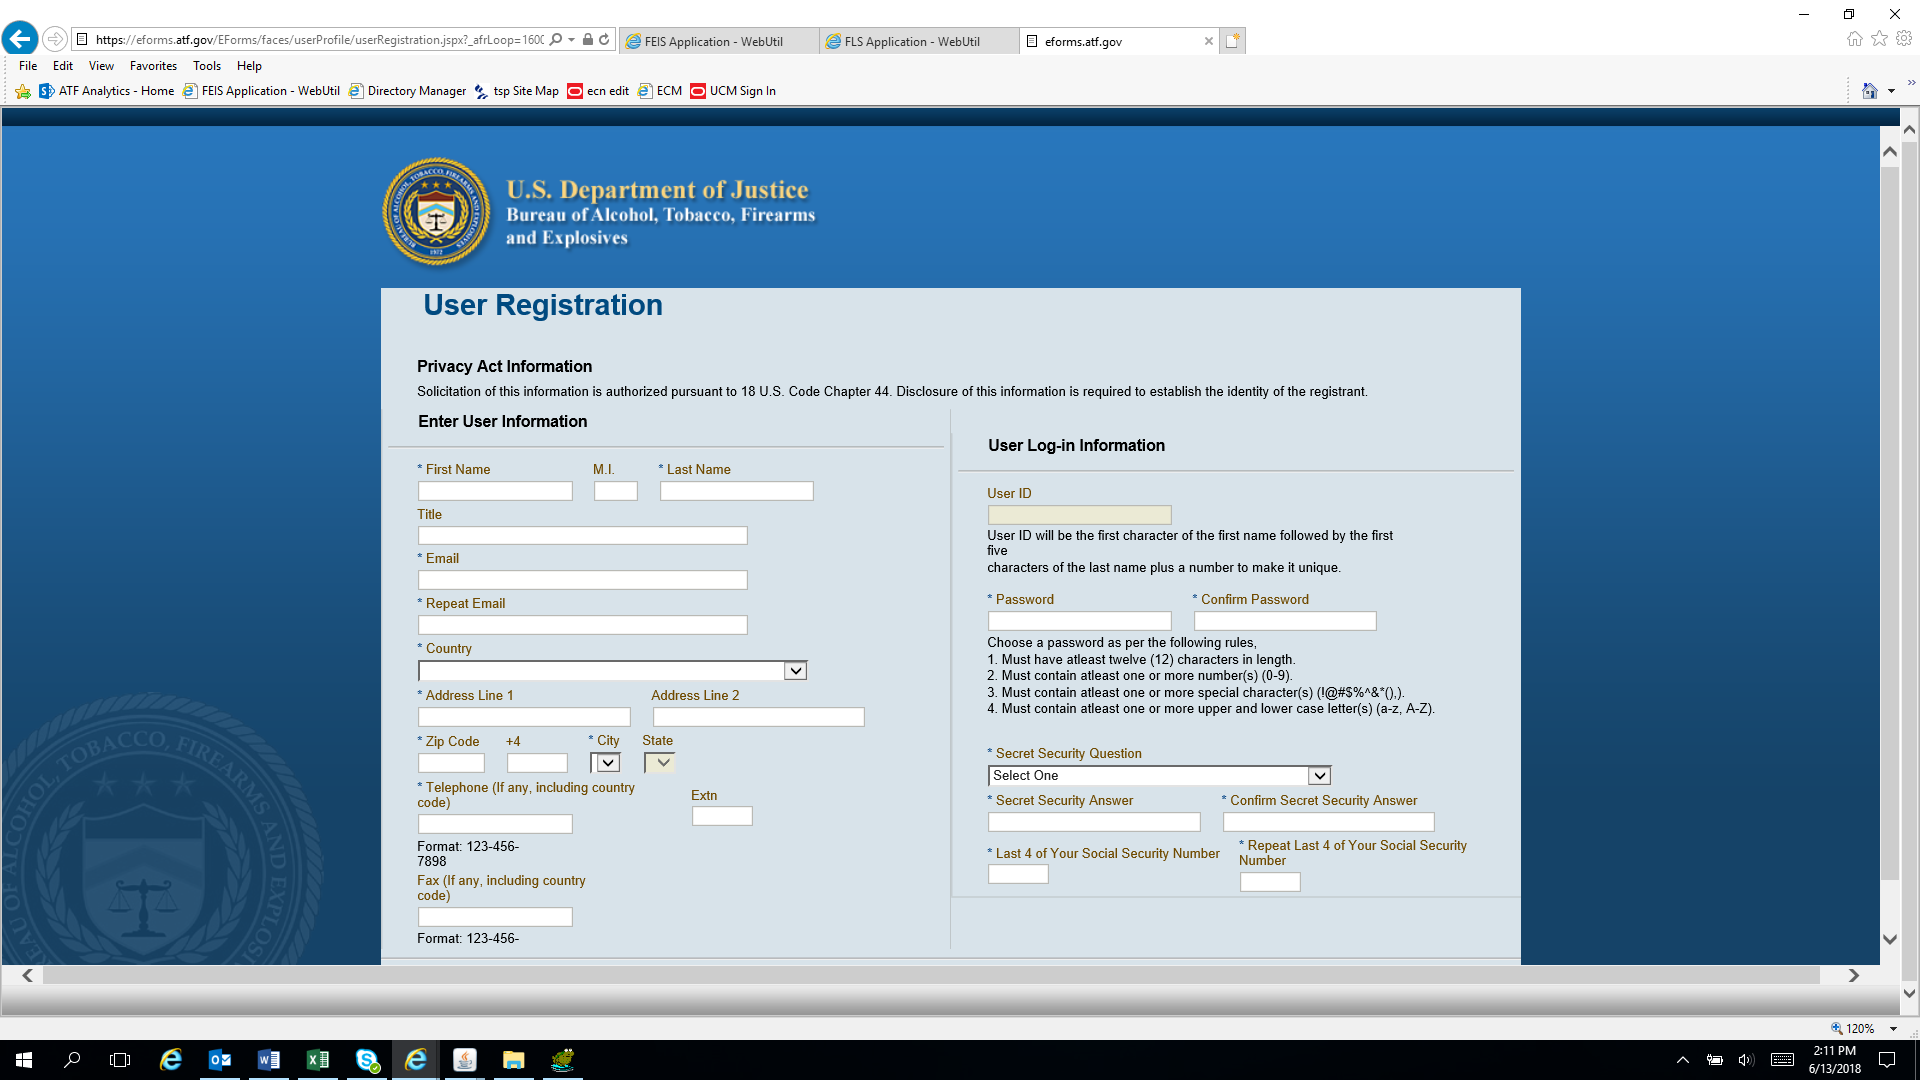Open the zoom level 120% dropdown
1920x1080 pixels.
[1893, 1029]
